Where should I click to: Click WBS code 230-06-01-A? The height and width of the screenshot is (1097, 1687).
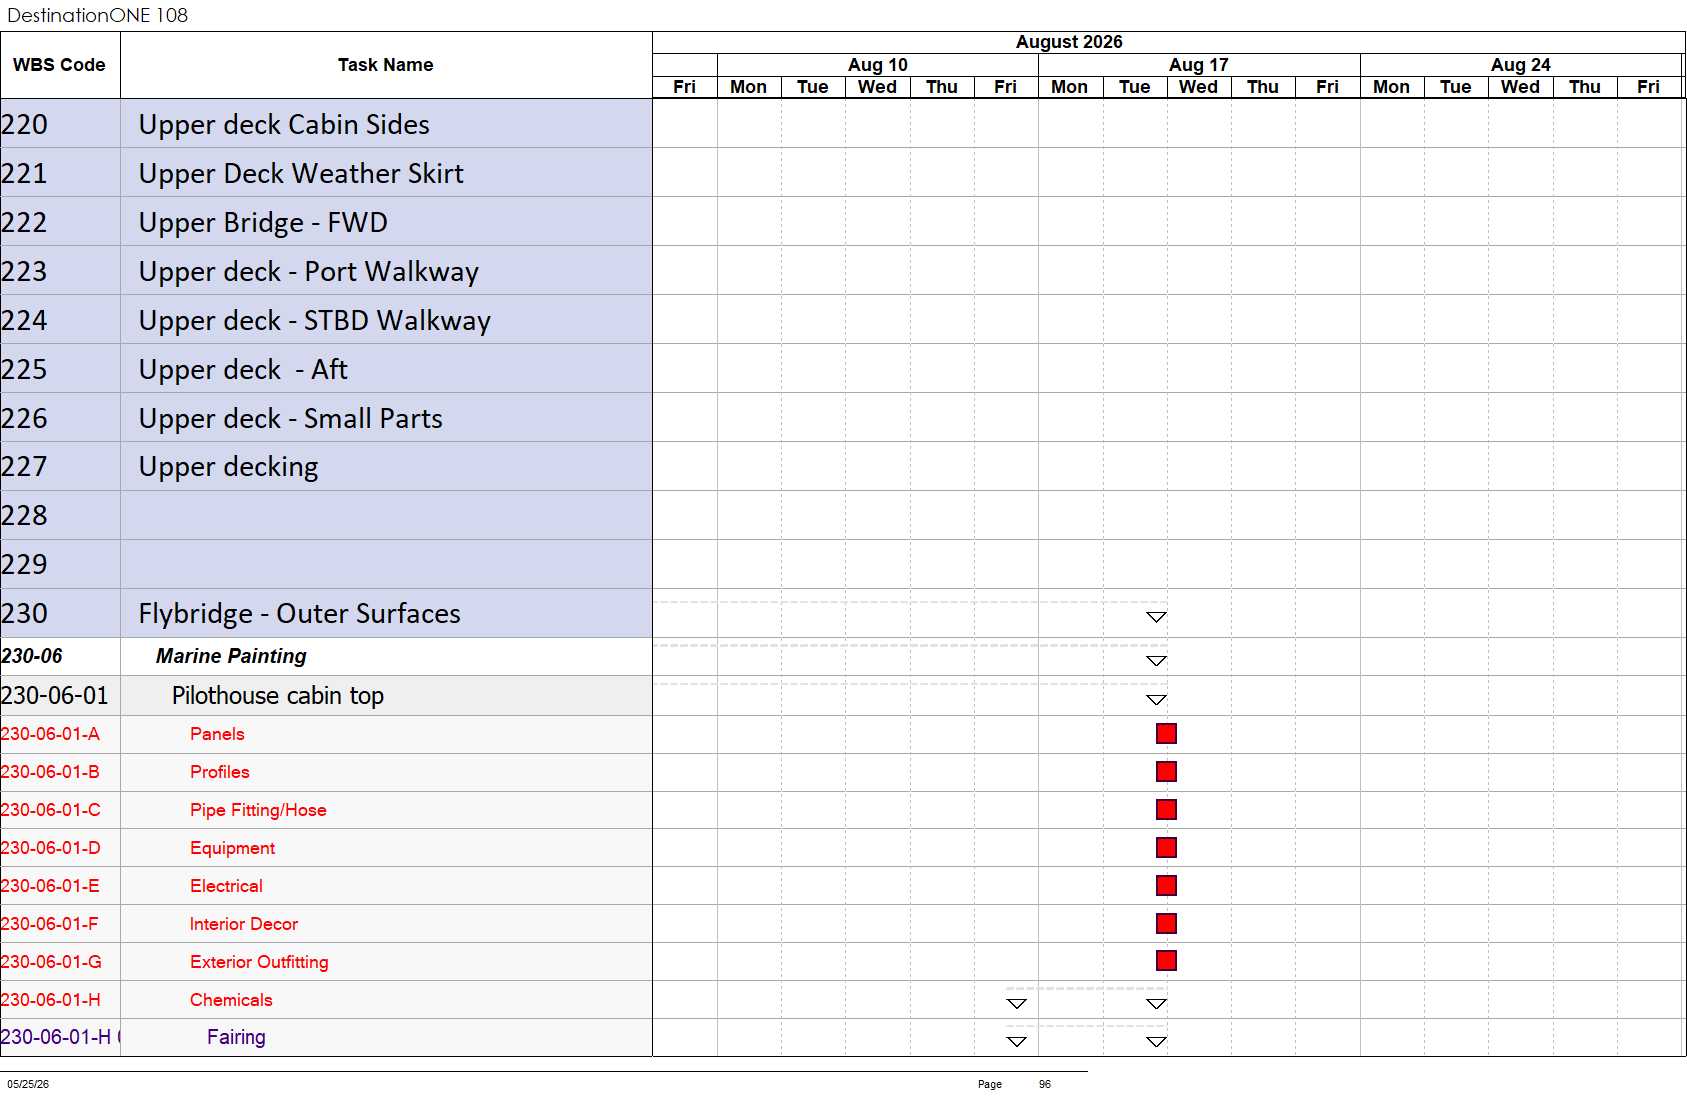50,734
